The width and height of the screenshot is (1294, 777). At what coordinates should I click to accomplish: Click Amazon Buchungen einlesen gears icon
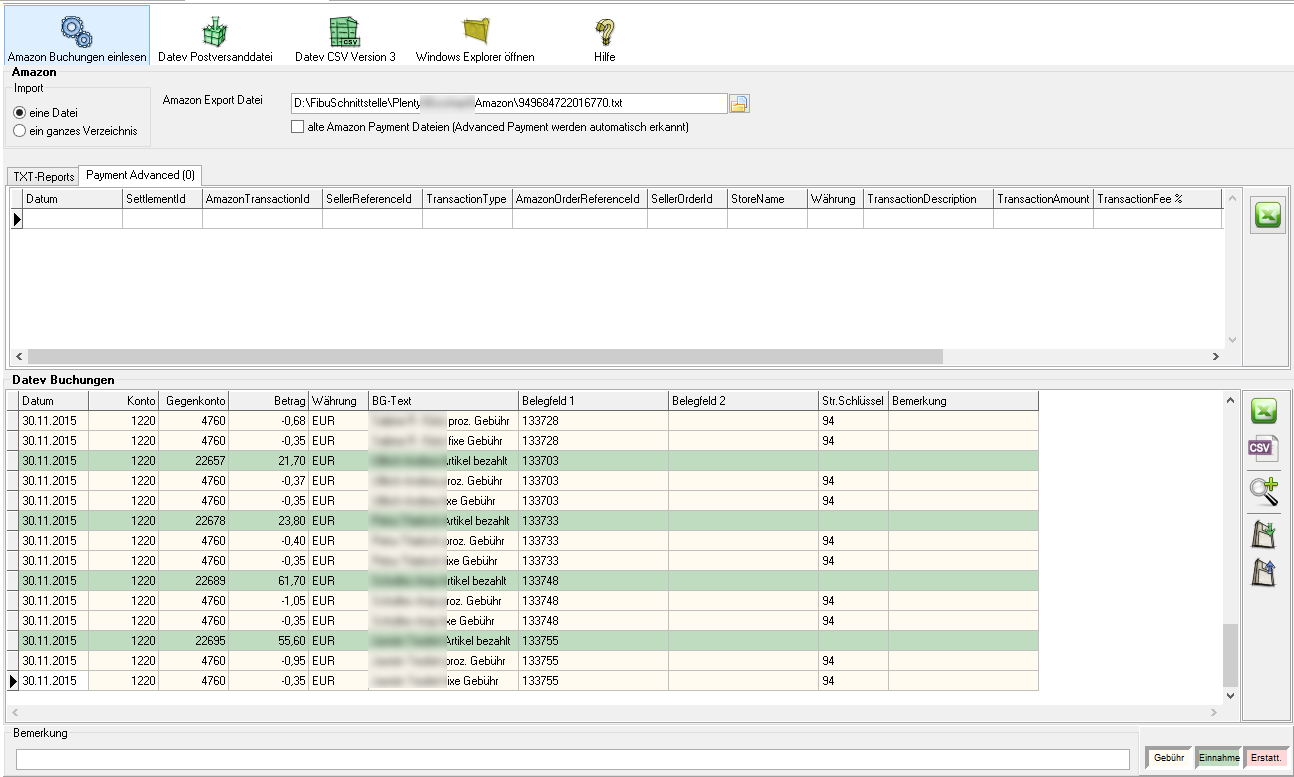click(76, 30)
